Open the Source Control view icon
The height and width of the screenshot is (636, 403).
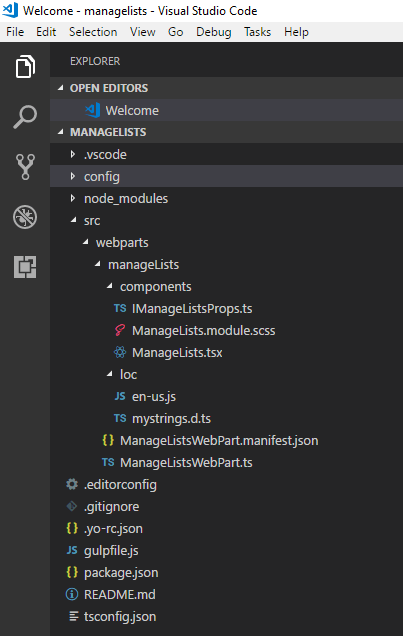[25, 167]
